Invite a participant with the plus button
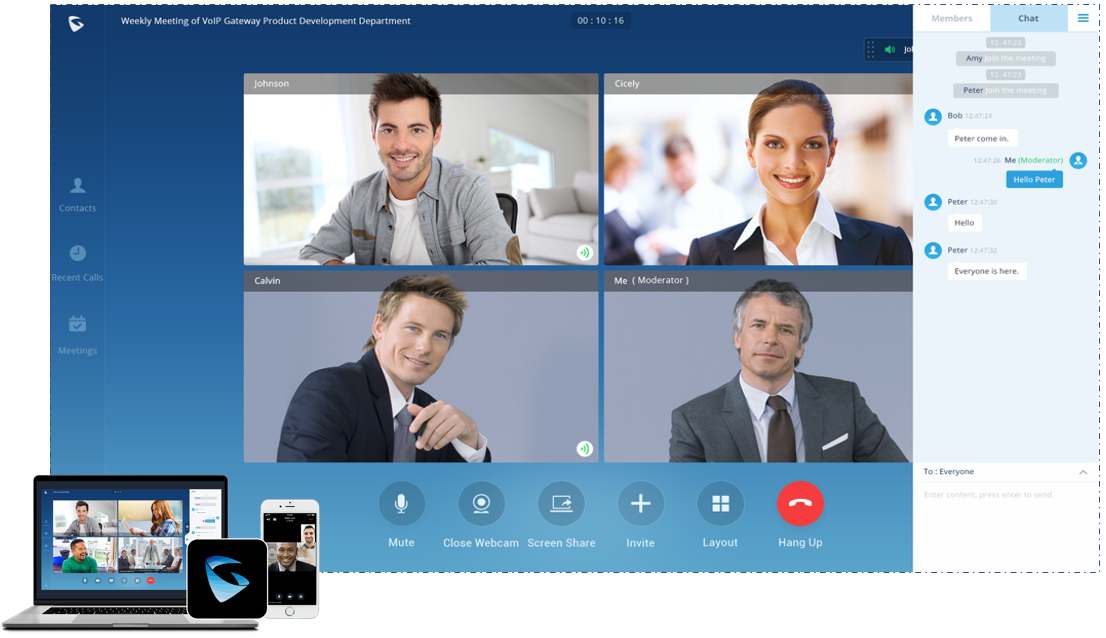 tap(640, 504)
